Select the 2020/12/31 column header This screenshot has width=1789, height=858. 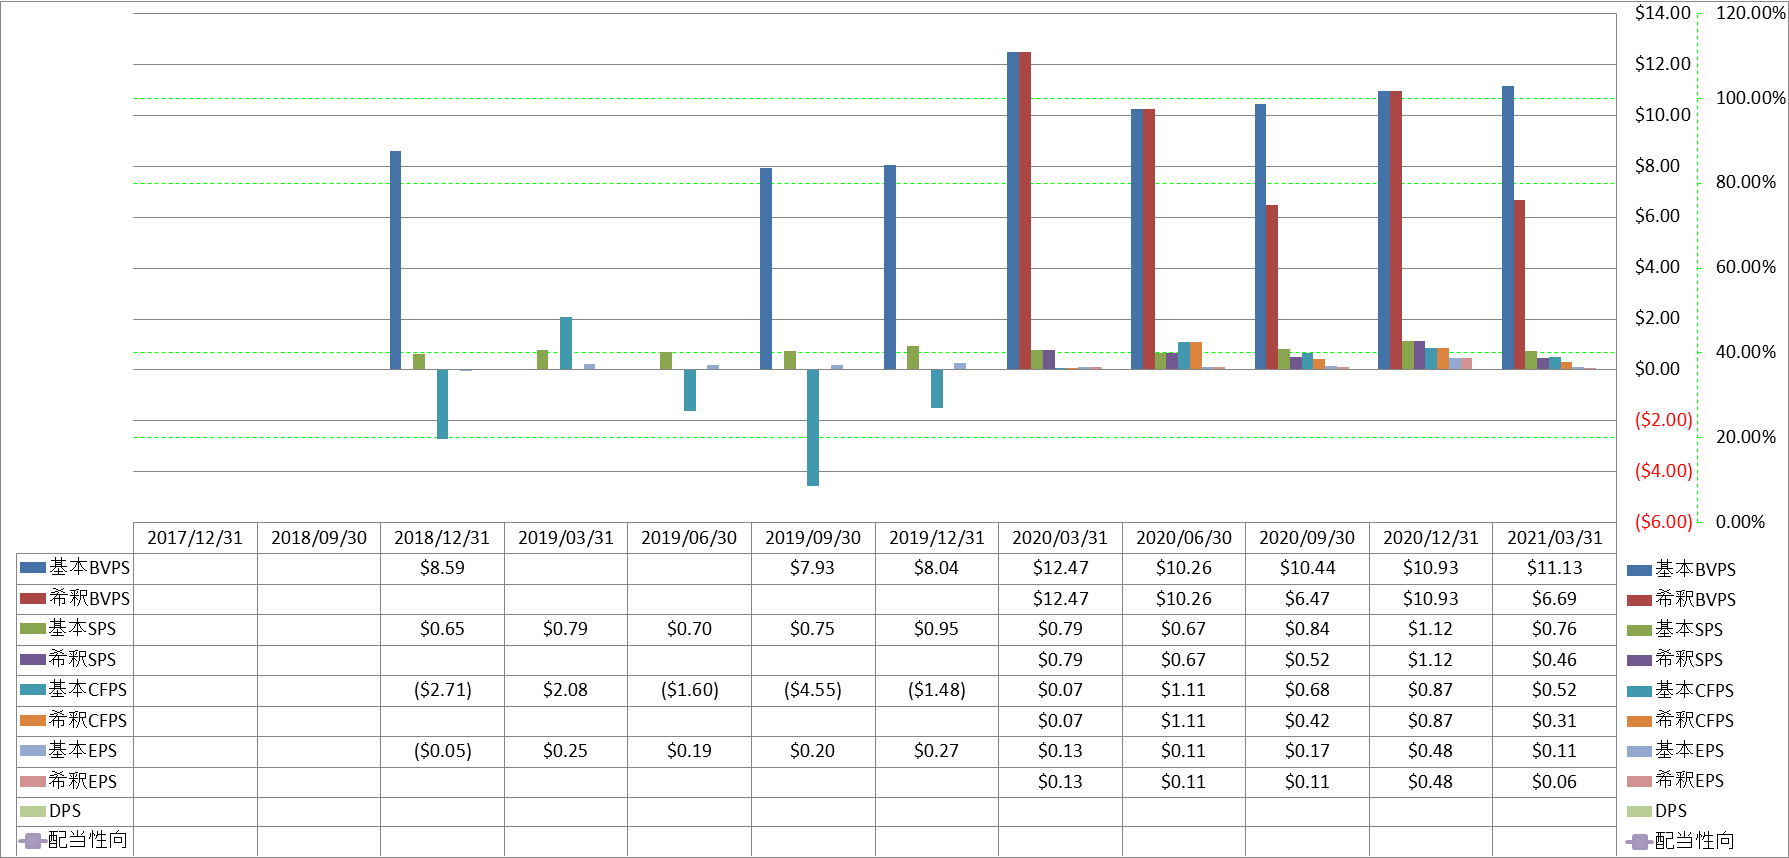click(x=1431, y=537)
